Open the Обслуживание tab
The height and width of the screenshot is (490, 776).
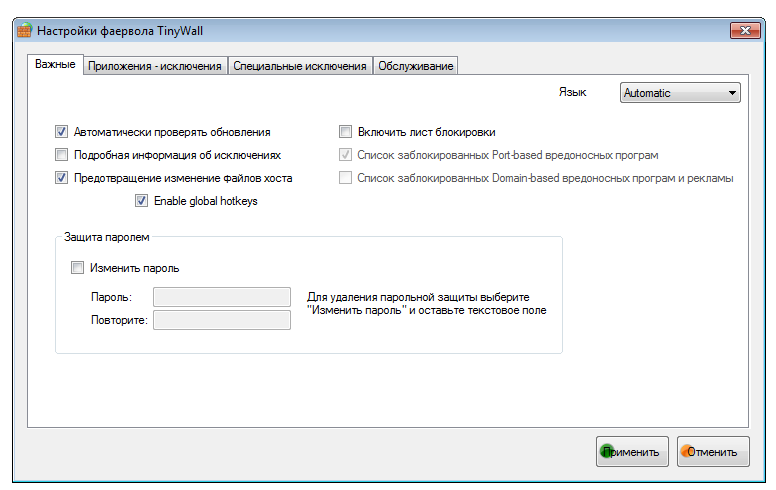click(x=415, y=66)
